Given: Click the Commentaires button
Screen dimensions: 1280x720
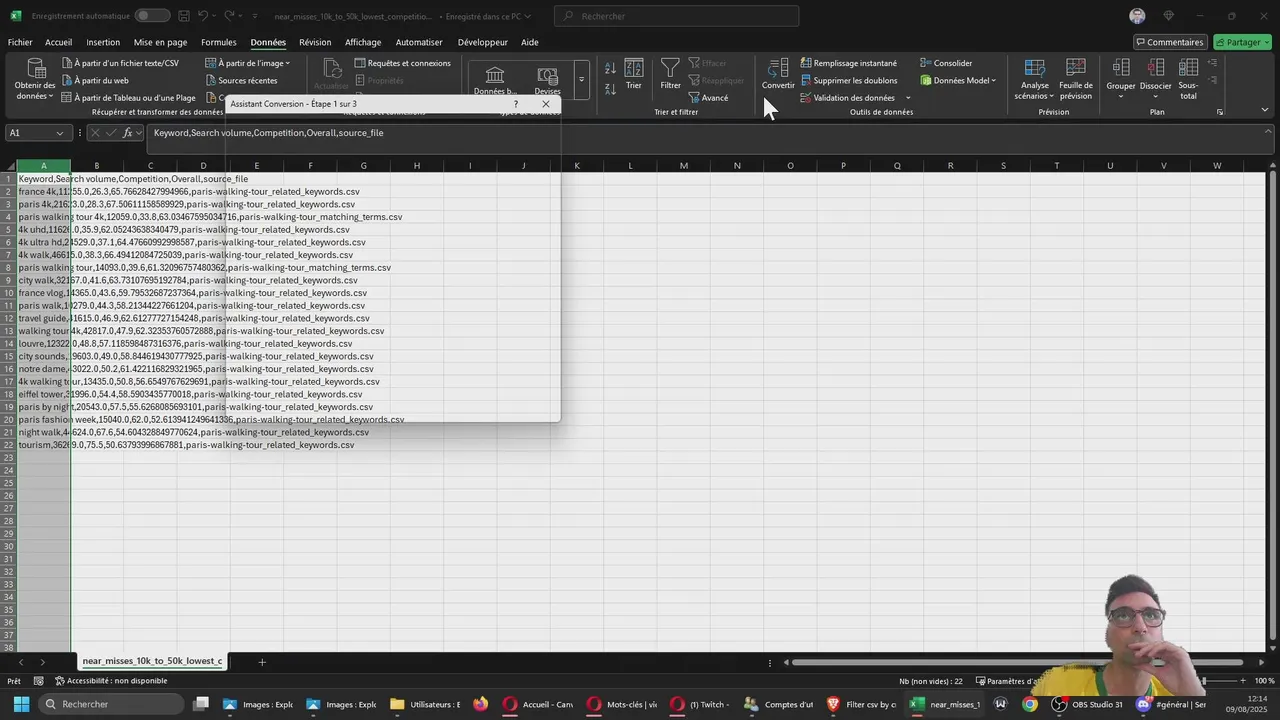Looking at the screenshot, I should click(x=1169, y=42).
